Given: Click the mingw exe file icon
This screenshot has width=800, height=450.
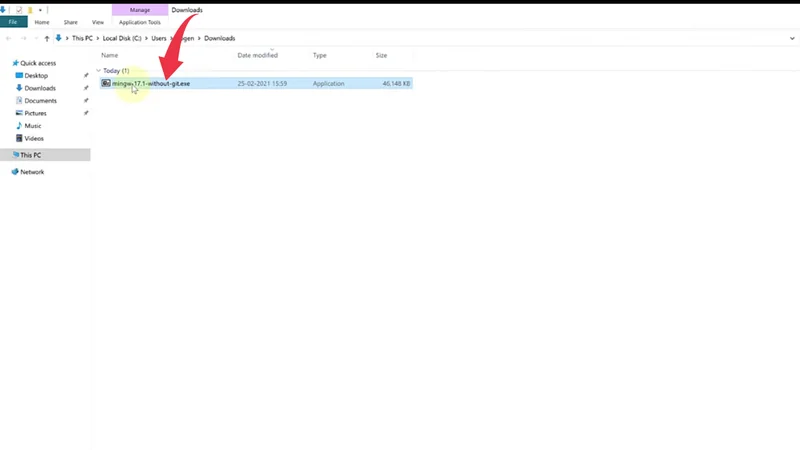Looking at the screenshot, I should tap(106, 83).
